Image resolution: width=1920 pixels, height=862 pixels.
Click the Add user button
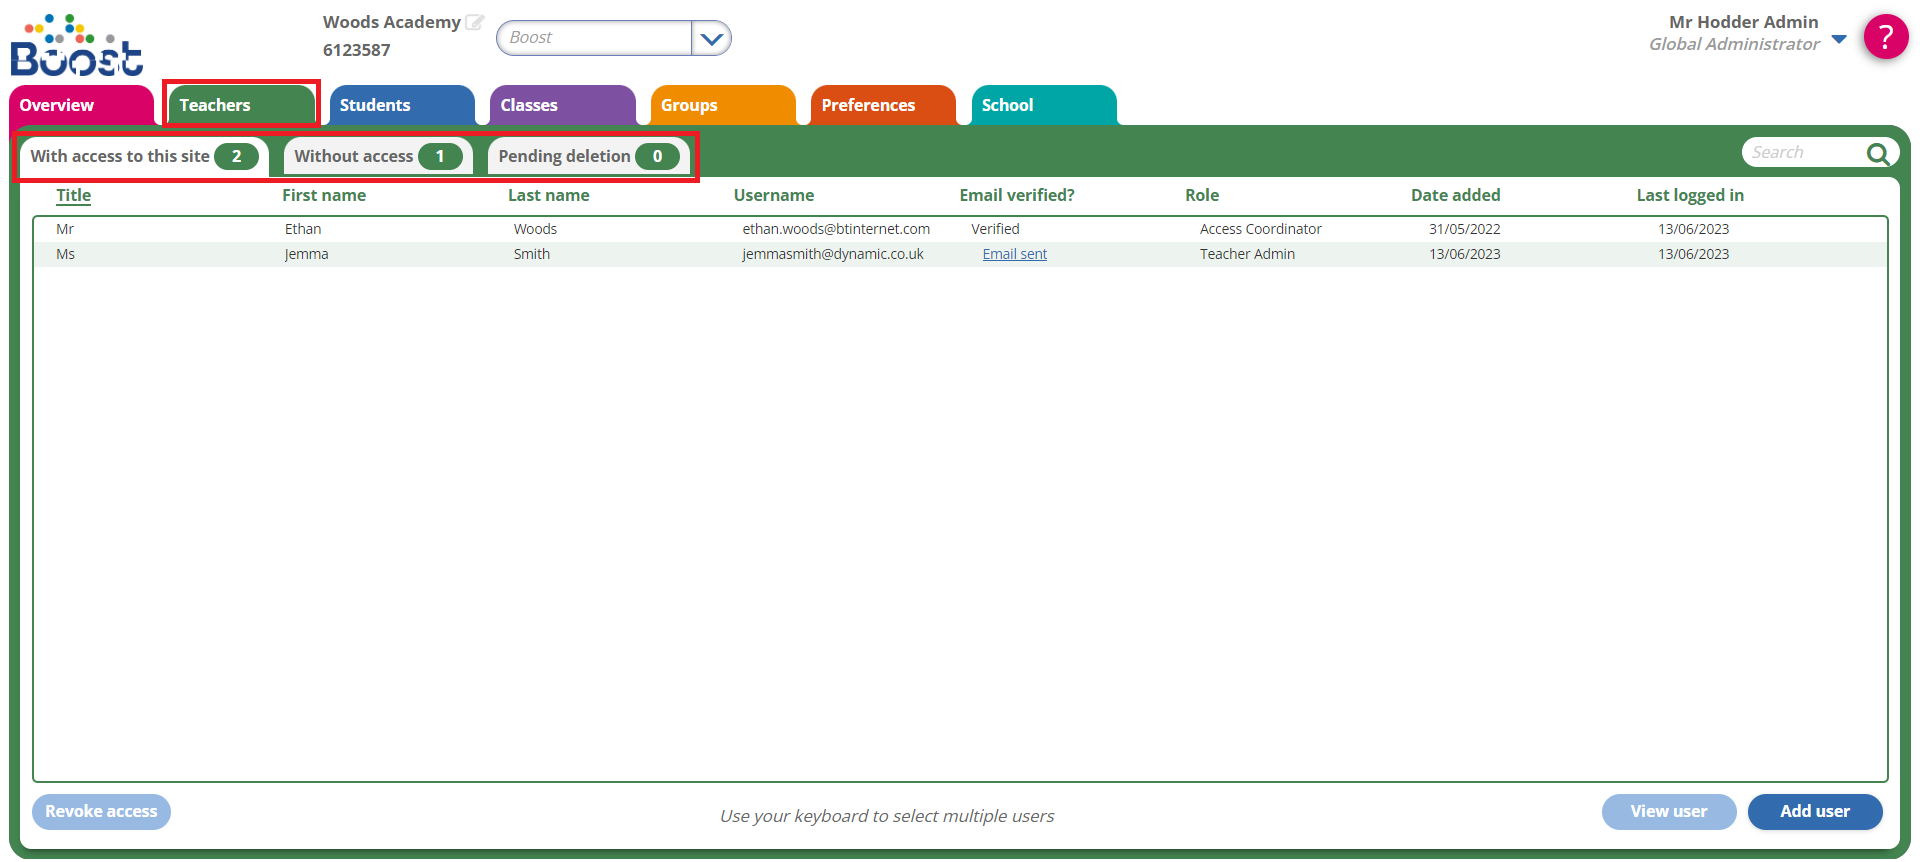[1814, 811]
